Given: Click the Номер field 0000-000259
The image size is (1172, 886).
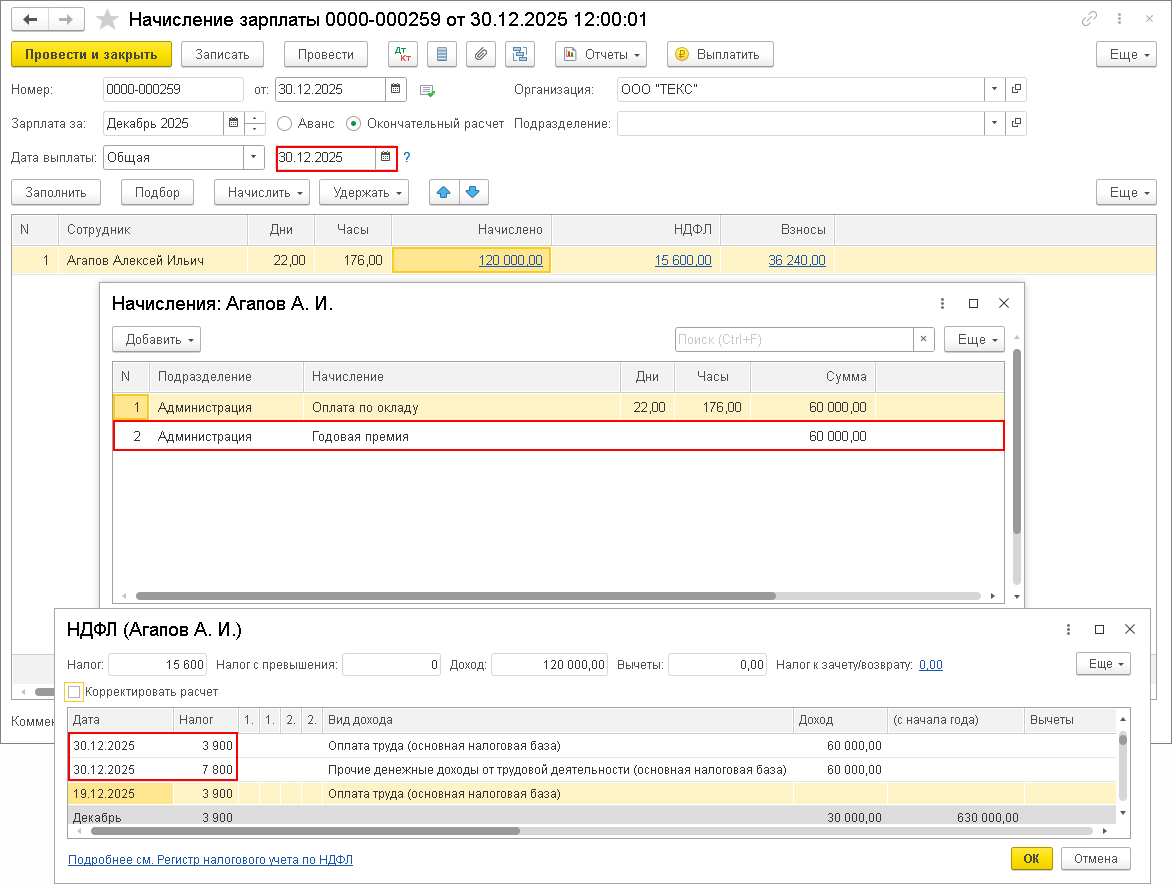Looking at the screenshot, I should [173, 89].
